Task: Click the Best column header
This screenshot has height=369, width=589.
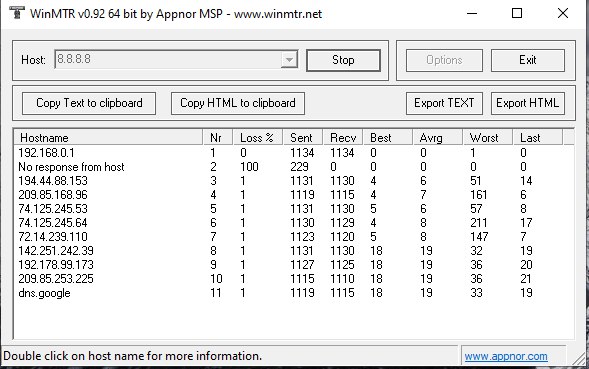Action: click(x=388, y=138)
